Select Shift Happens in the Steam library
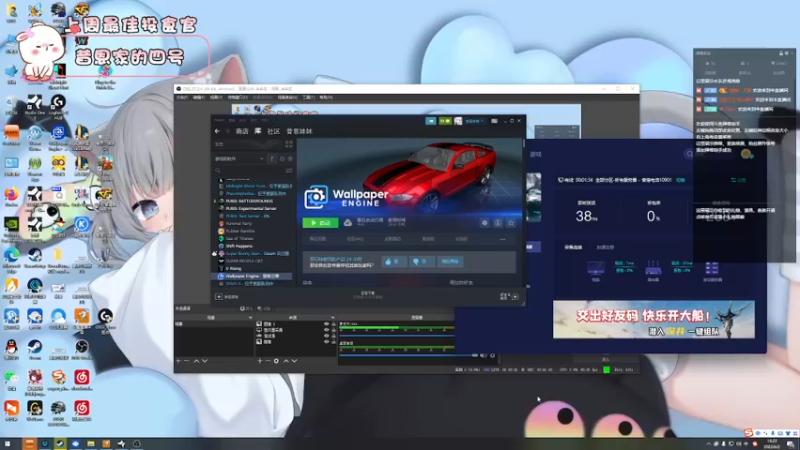The image size is (800, 450). click(239, 246)
